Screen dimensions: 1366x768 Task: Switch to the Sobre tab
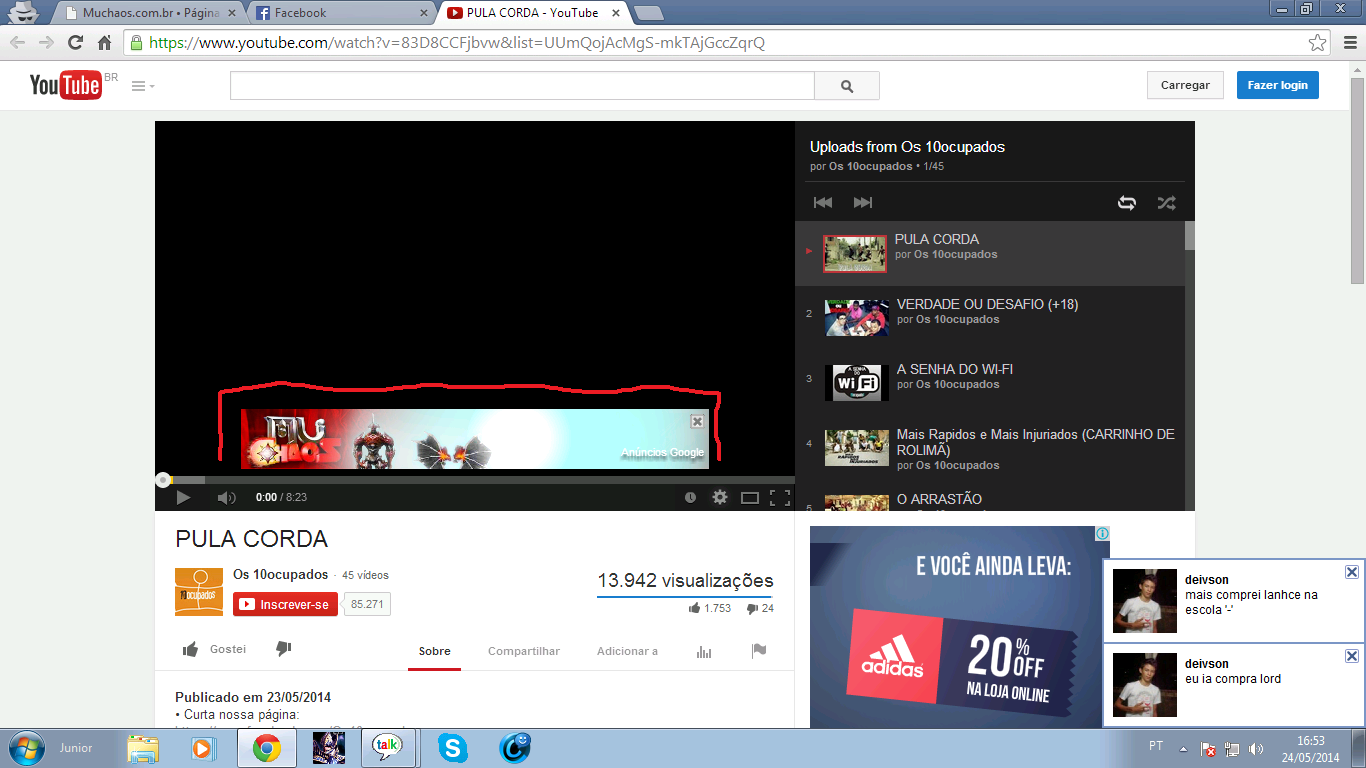(x=434, y=651)
